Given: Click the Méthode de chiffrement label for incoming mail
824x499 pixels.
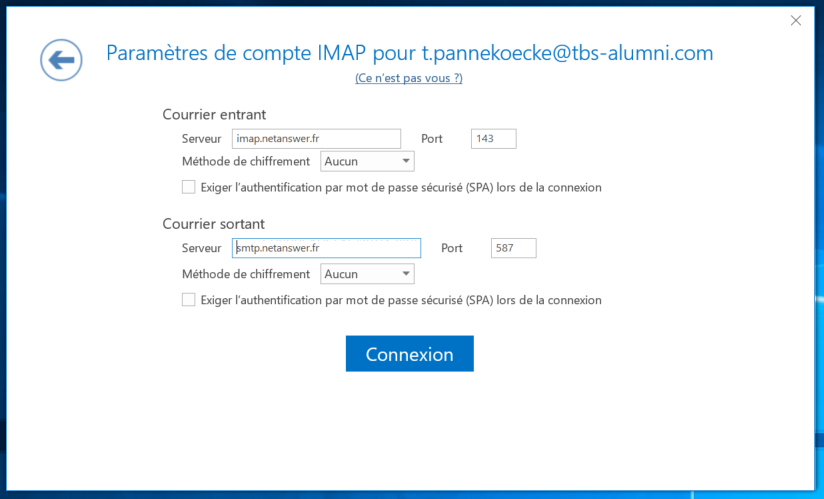Looking at the screenshot, I should [x=246, y=161].
